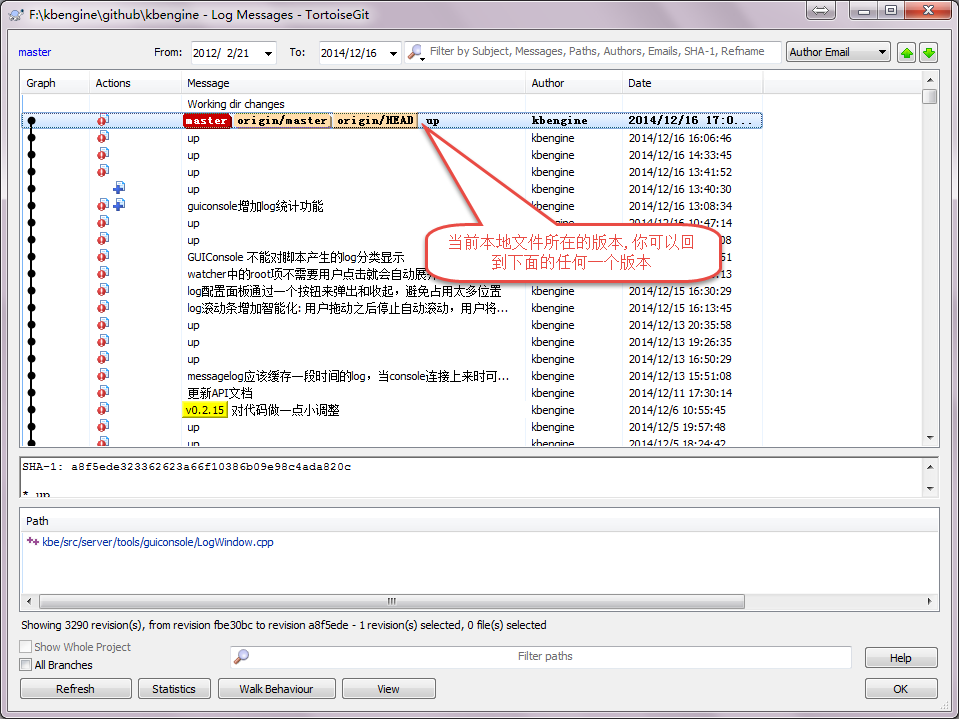
Task: Select the yellow v0.2.15 tag label
Action: (x=205, y=410)
